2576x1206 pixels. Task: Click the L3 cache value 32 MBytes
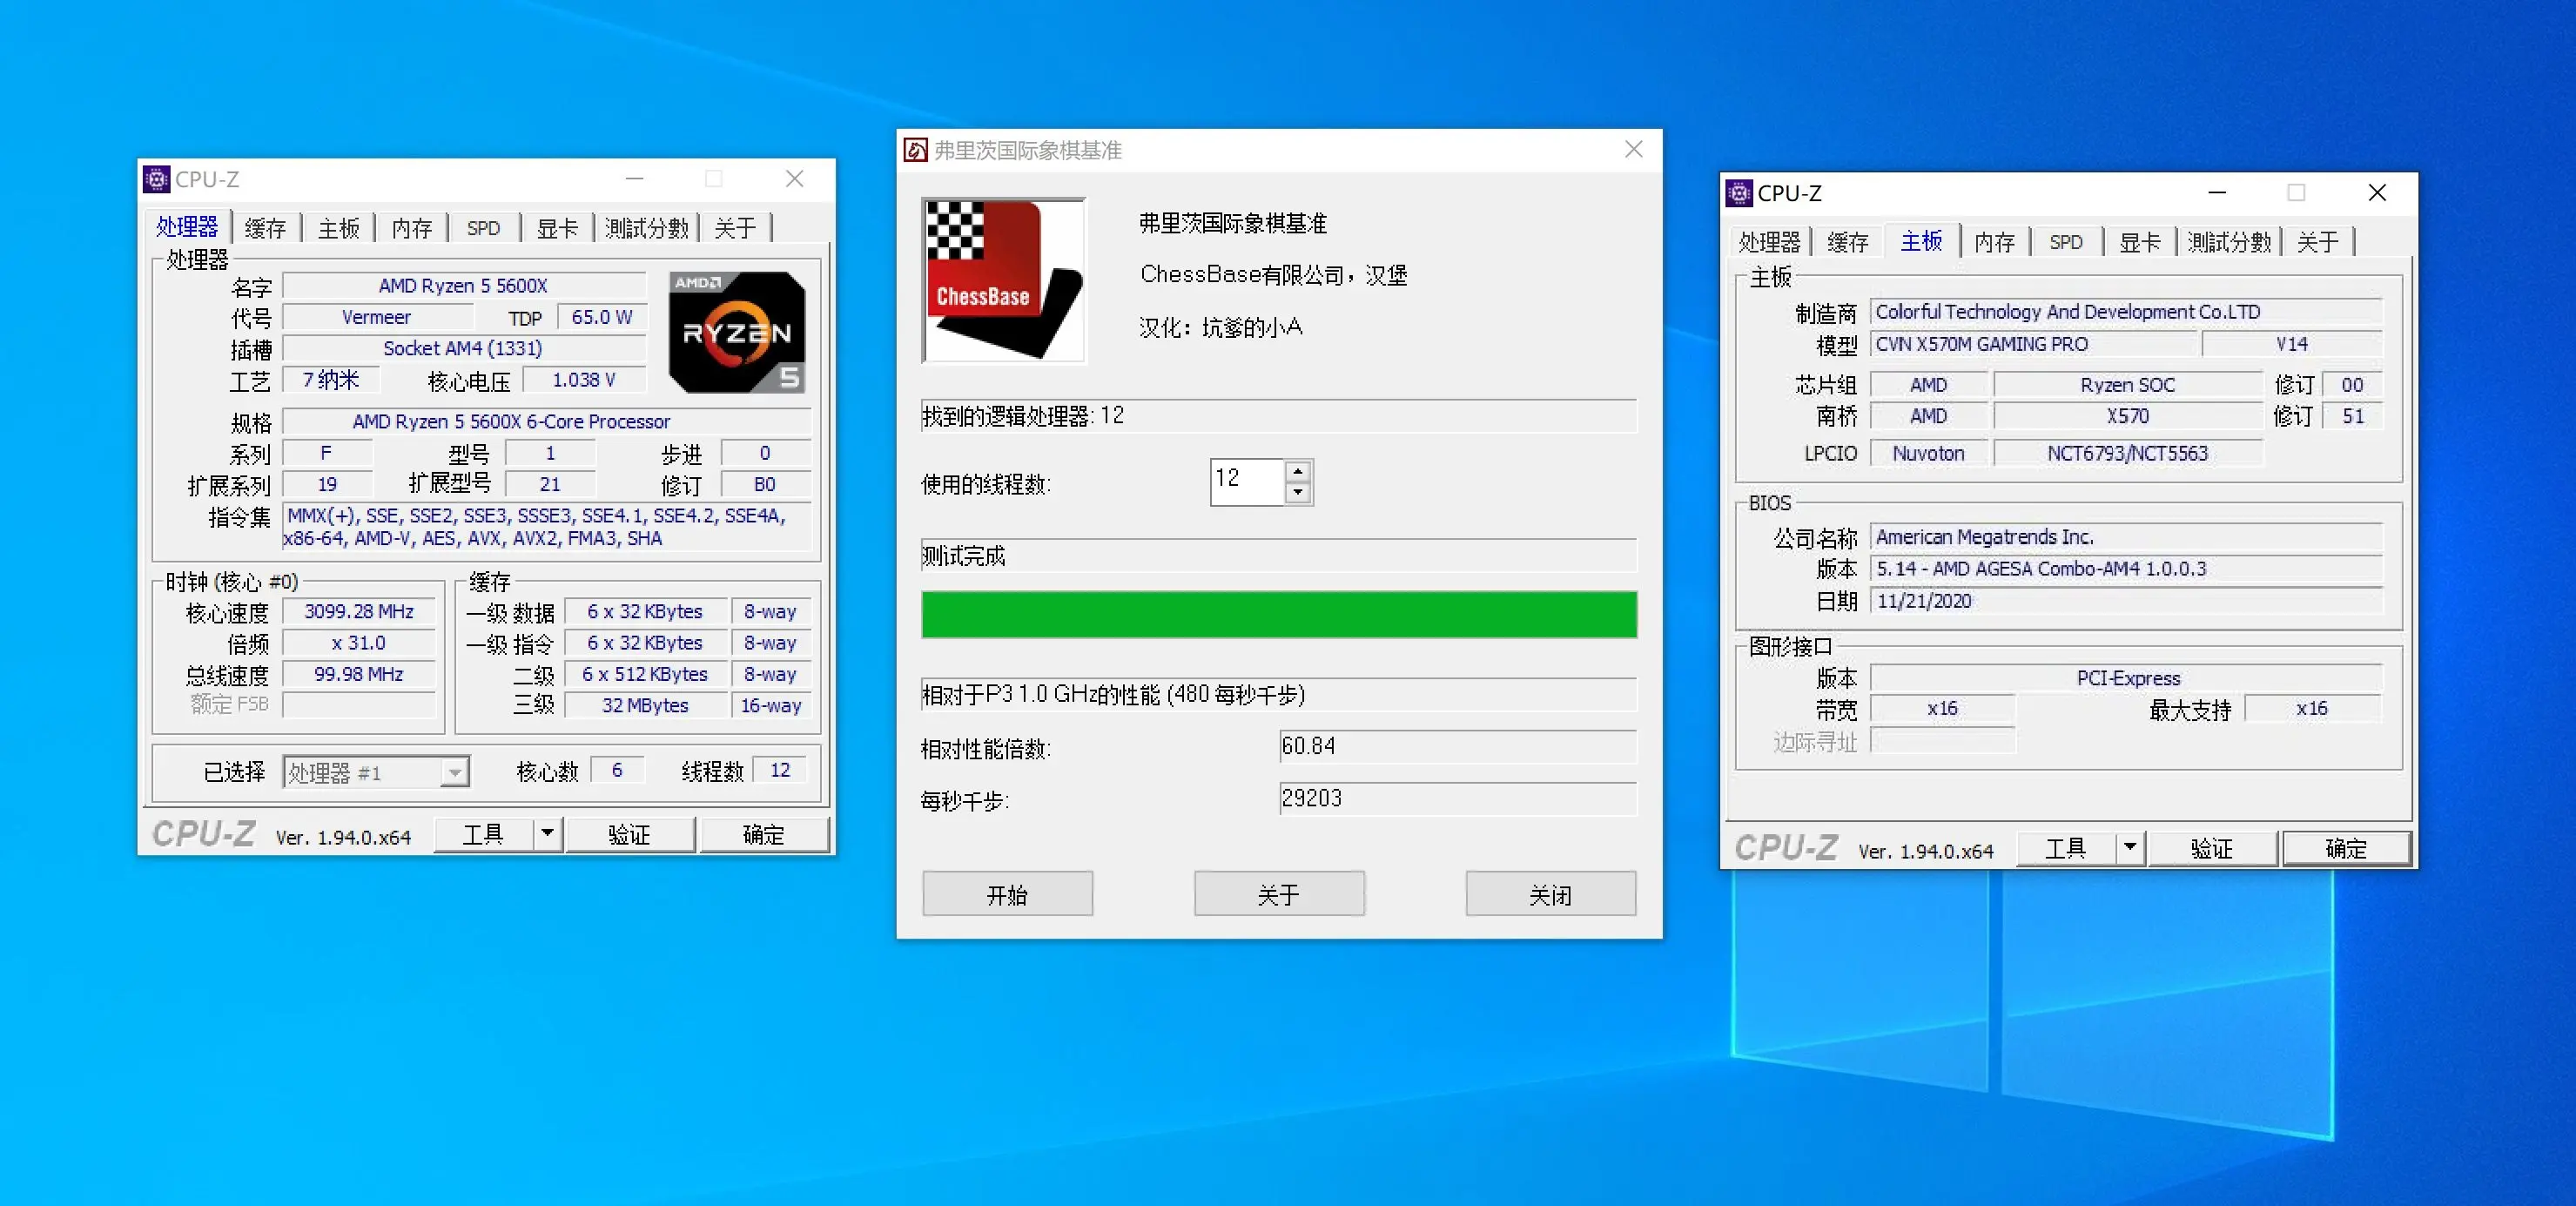[x=646, y=705]
